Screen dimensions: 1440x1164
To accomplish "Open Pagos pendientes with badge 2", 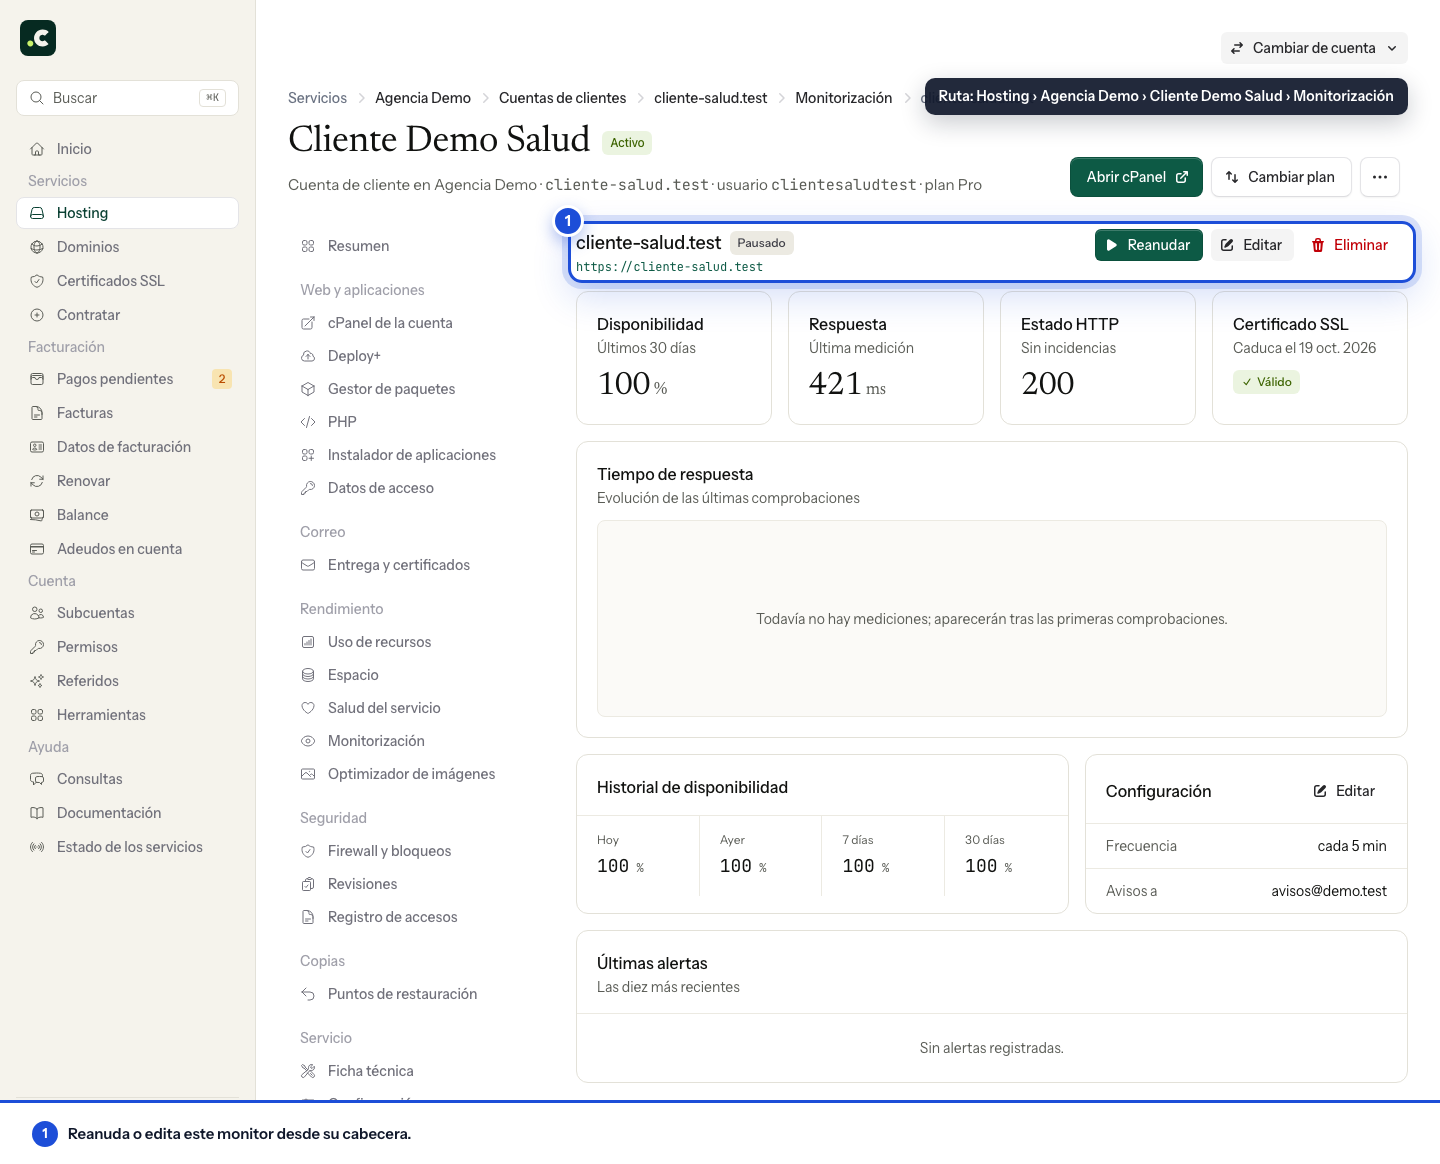I will 127,379.
